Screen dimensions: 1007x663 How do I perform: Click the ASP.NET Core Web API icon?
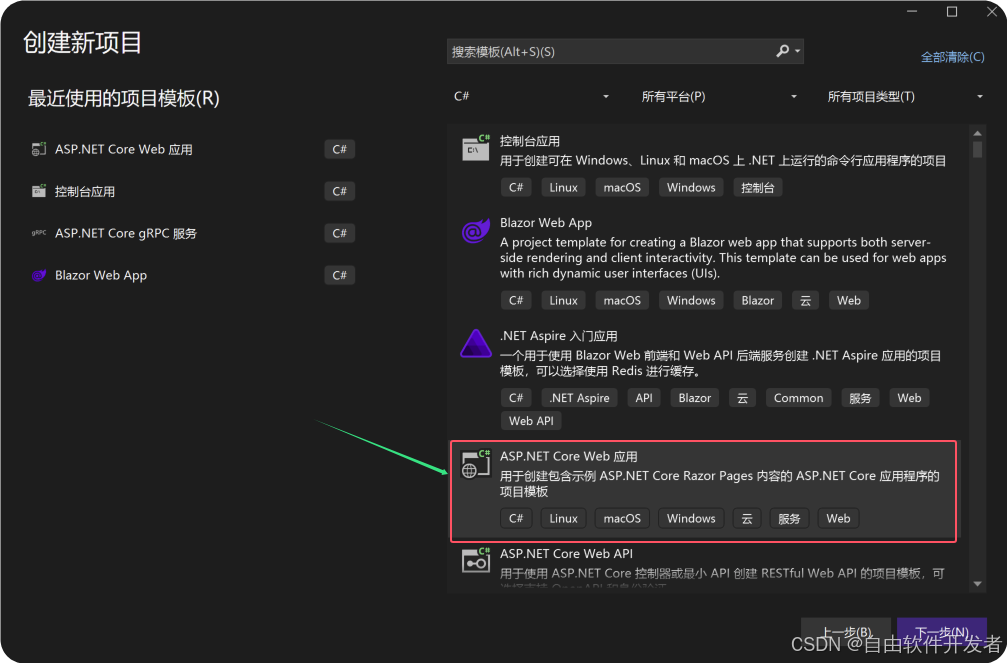[x=476, y=560]
